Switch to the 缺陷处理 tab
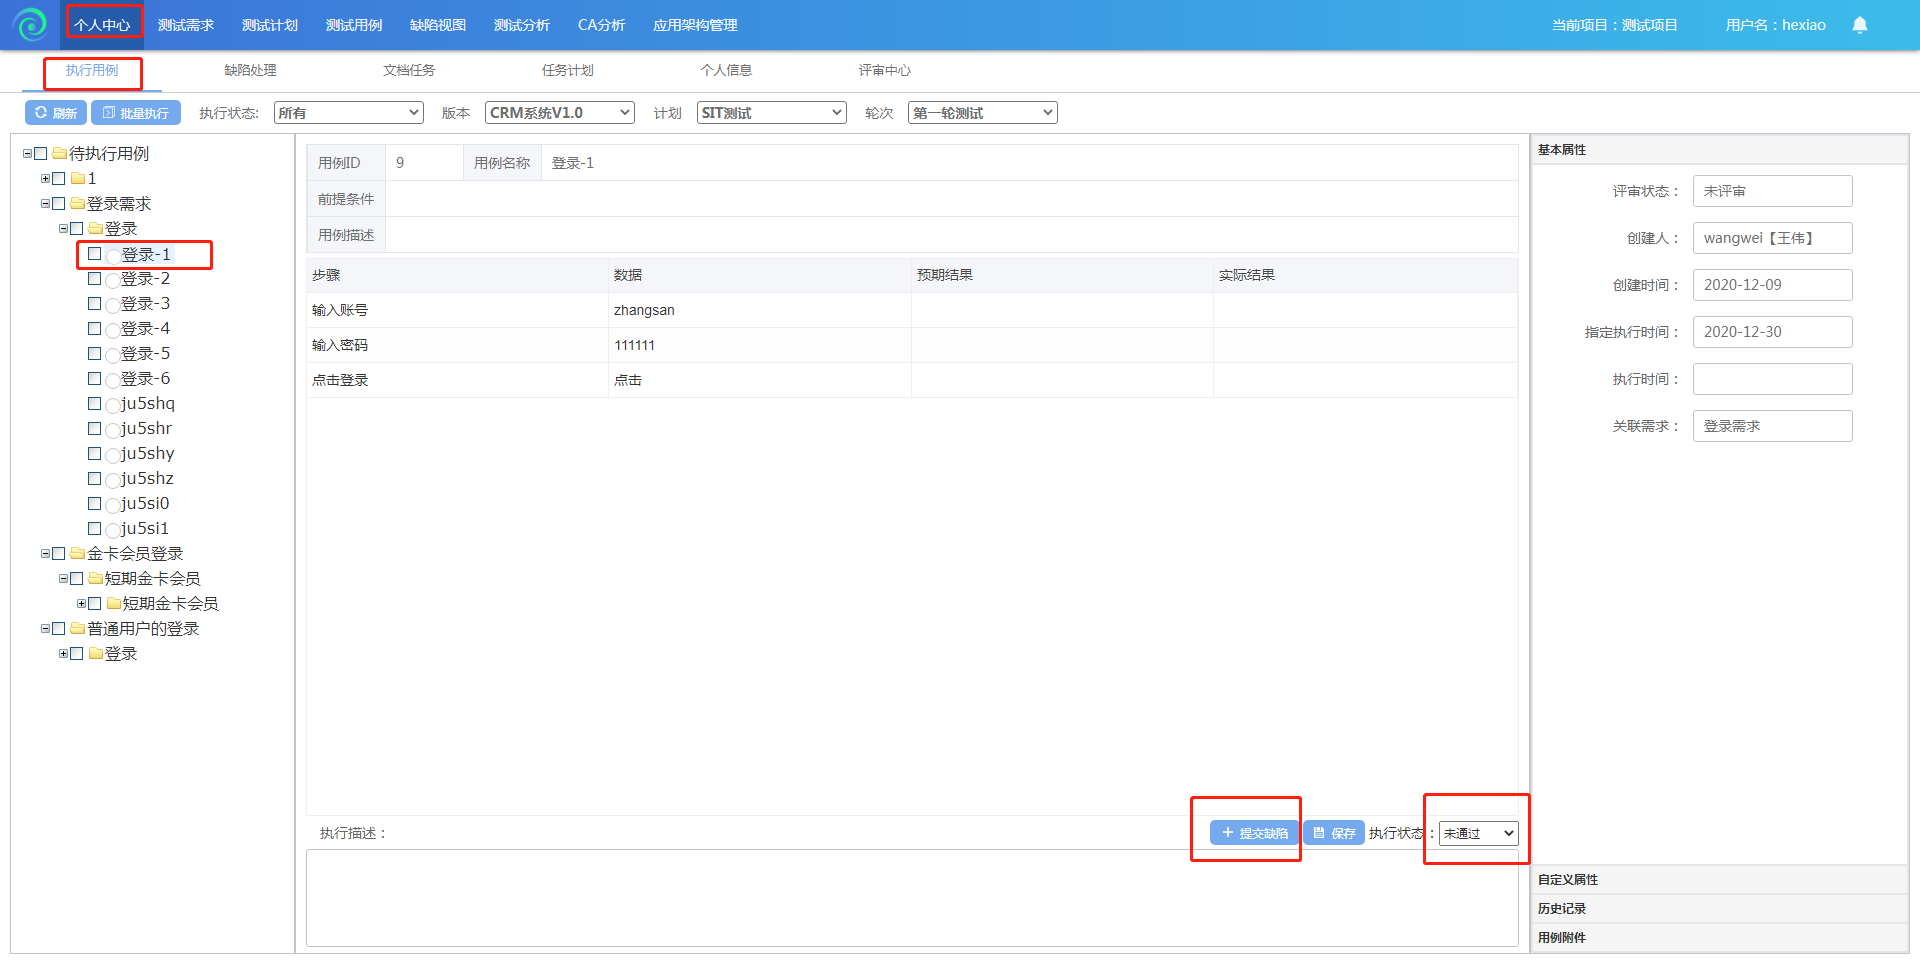1920x969 pixels. (x=250, y=70)
